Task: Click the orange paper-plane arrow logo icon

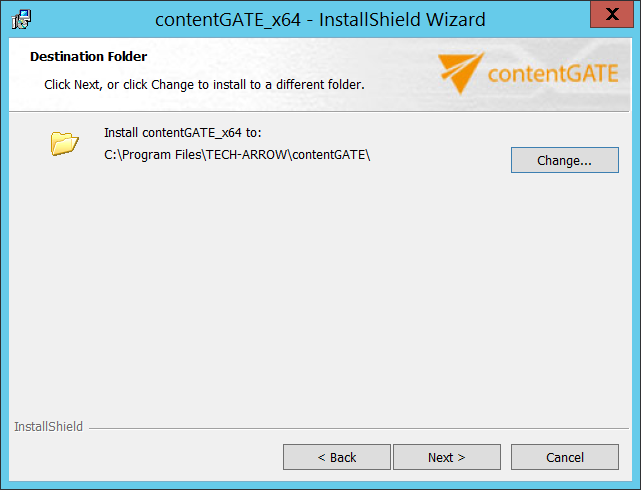Action: pos(460,73)
